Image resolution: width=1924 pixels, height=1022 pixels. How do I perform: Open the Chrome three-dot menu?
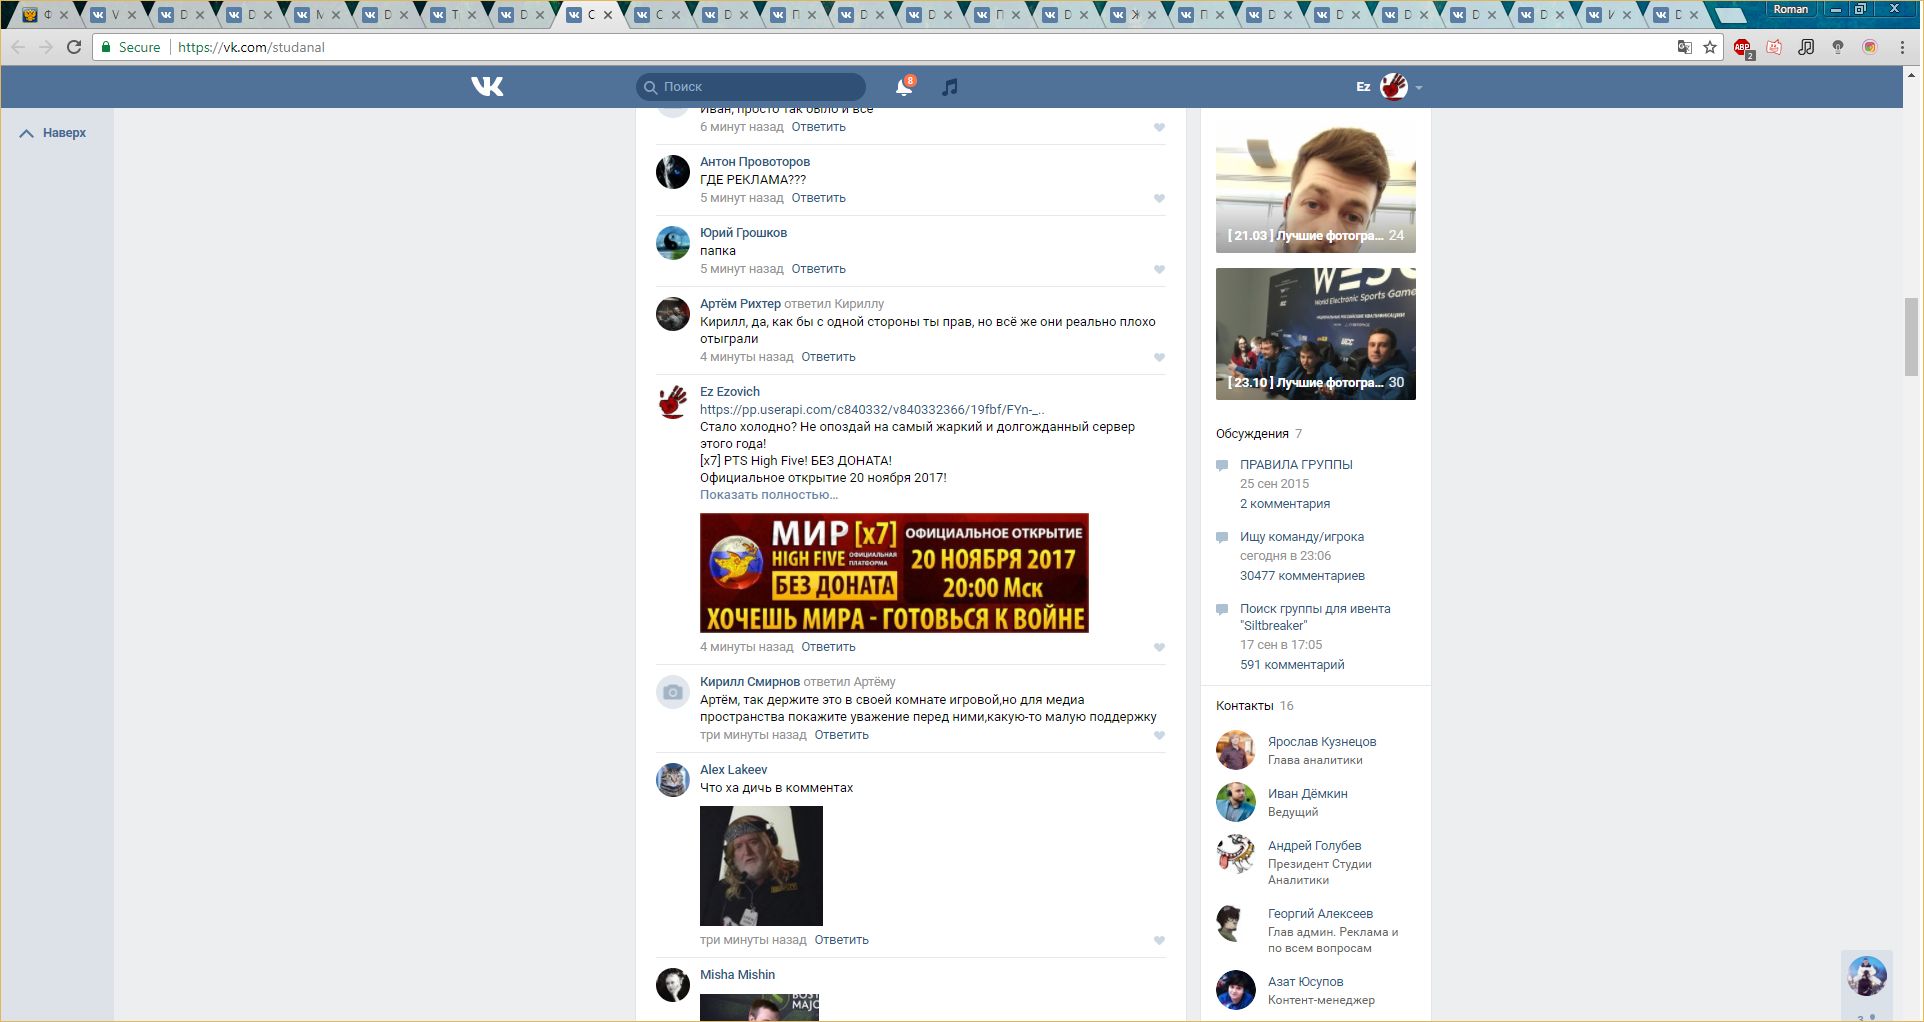point(1902,47)
